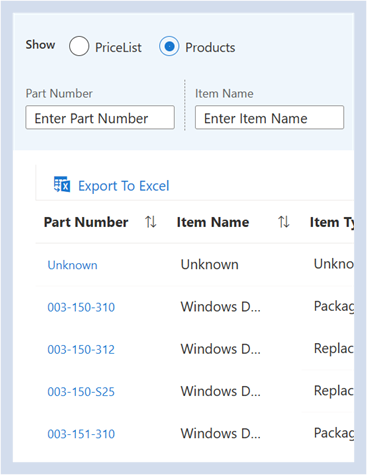Image resolution: width=367 pixels, height=475 pixels.
Task: Click item name in row 003-150-312
Action: 221,349
